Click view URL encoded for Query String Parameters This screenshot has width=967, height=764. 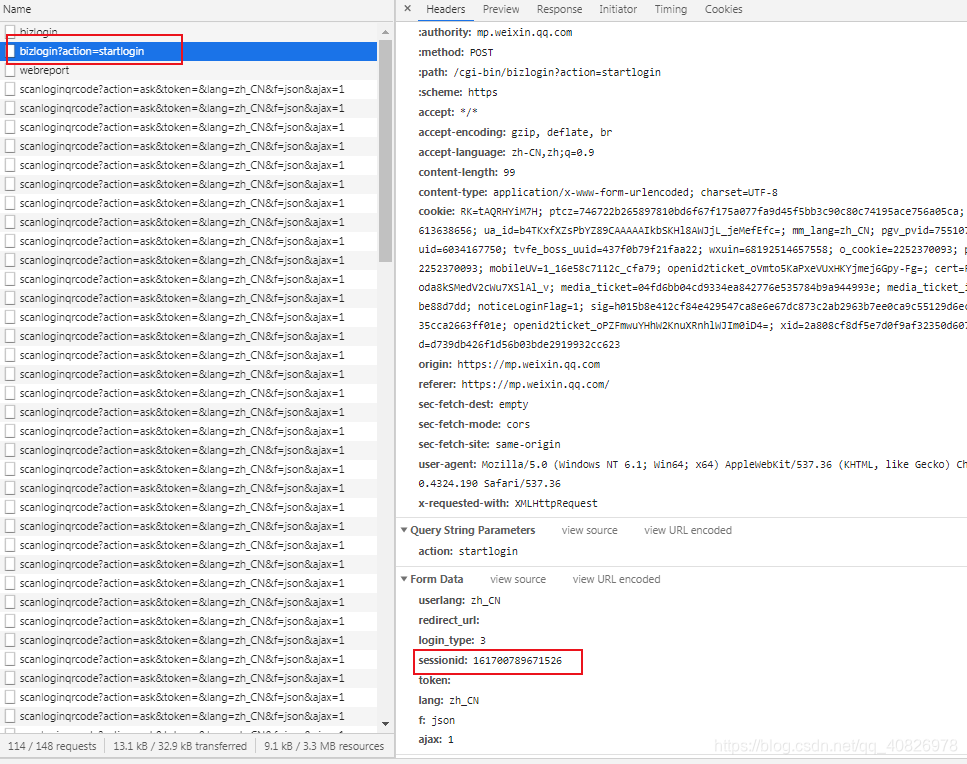[x=688, y=530]
